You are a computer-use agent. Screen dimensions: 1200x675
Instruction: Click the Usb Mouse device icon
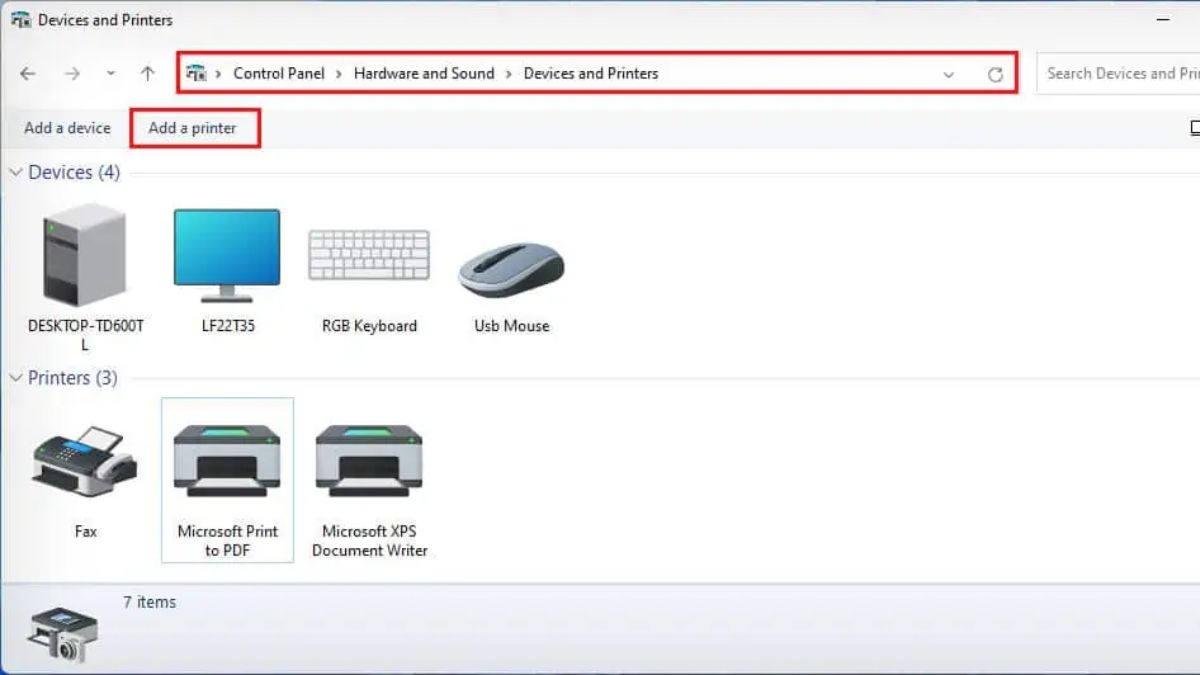(x=511, y=268)
